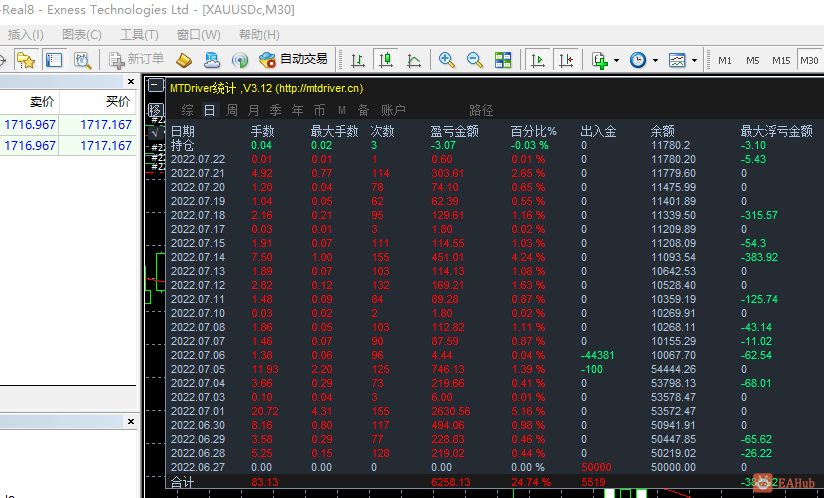Image resolution: width=824 pixels, height=498 pixels.
Task: Click the 新订单 new order button
Action: pyautogui.click(x=136, y=59)
